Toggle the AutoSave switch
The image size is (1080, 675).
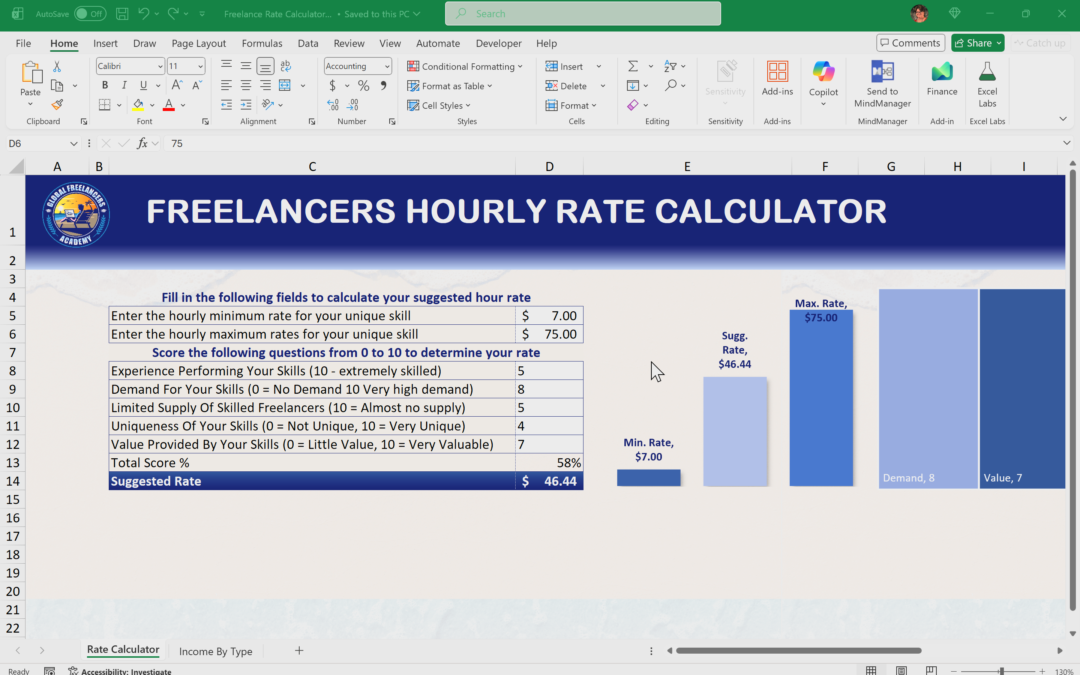[90, 14]
